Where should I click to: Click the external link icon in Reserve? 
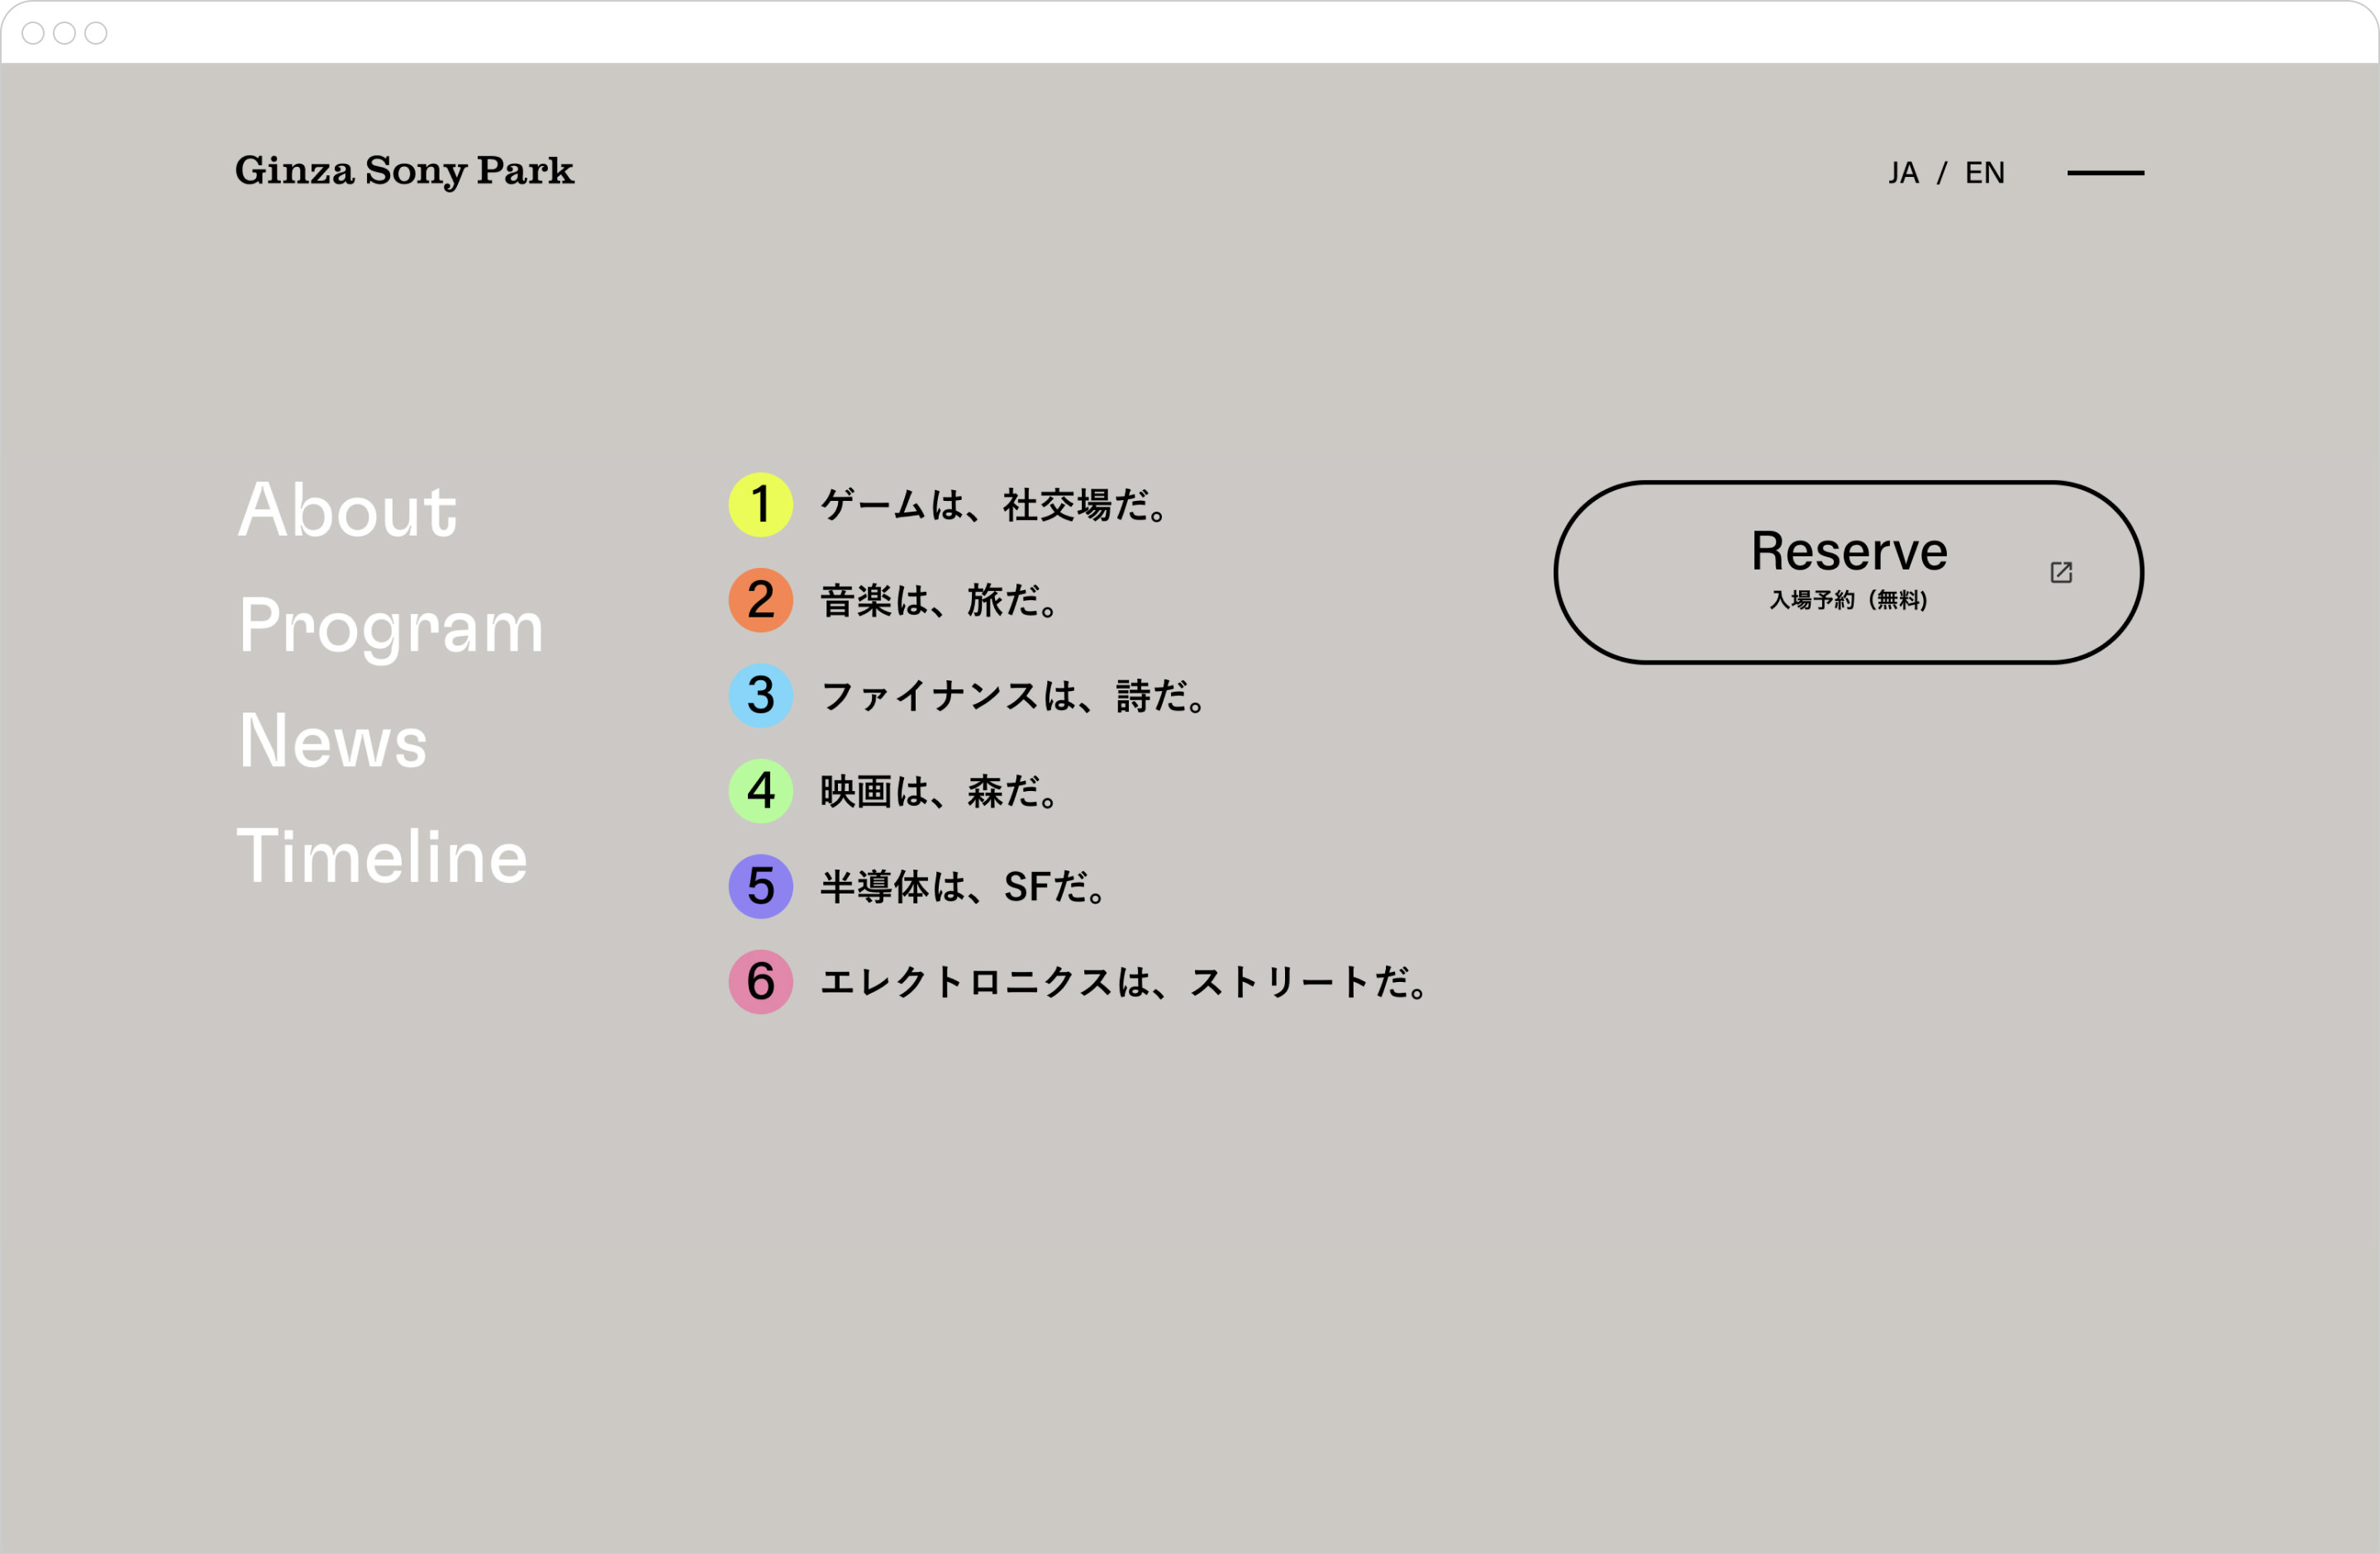[2061, 572]
